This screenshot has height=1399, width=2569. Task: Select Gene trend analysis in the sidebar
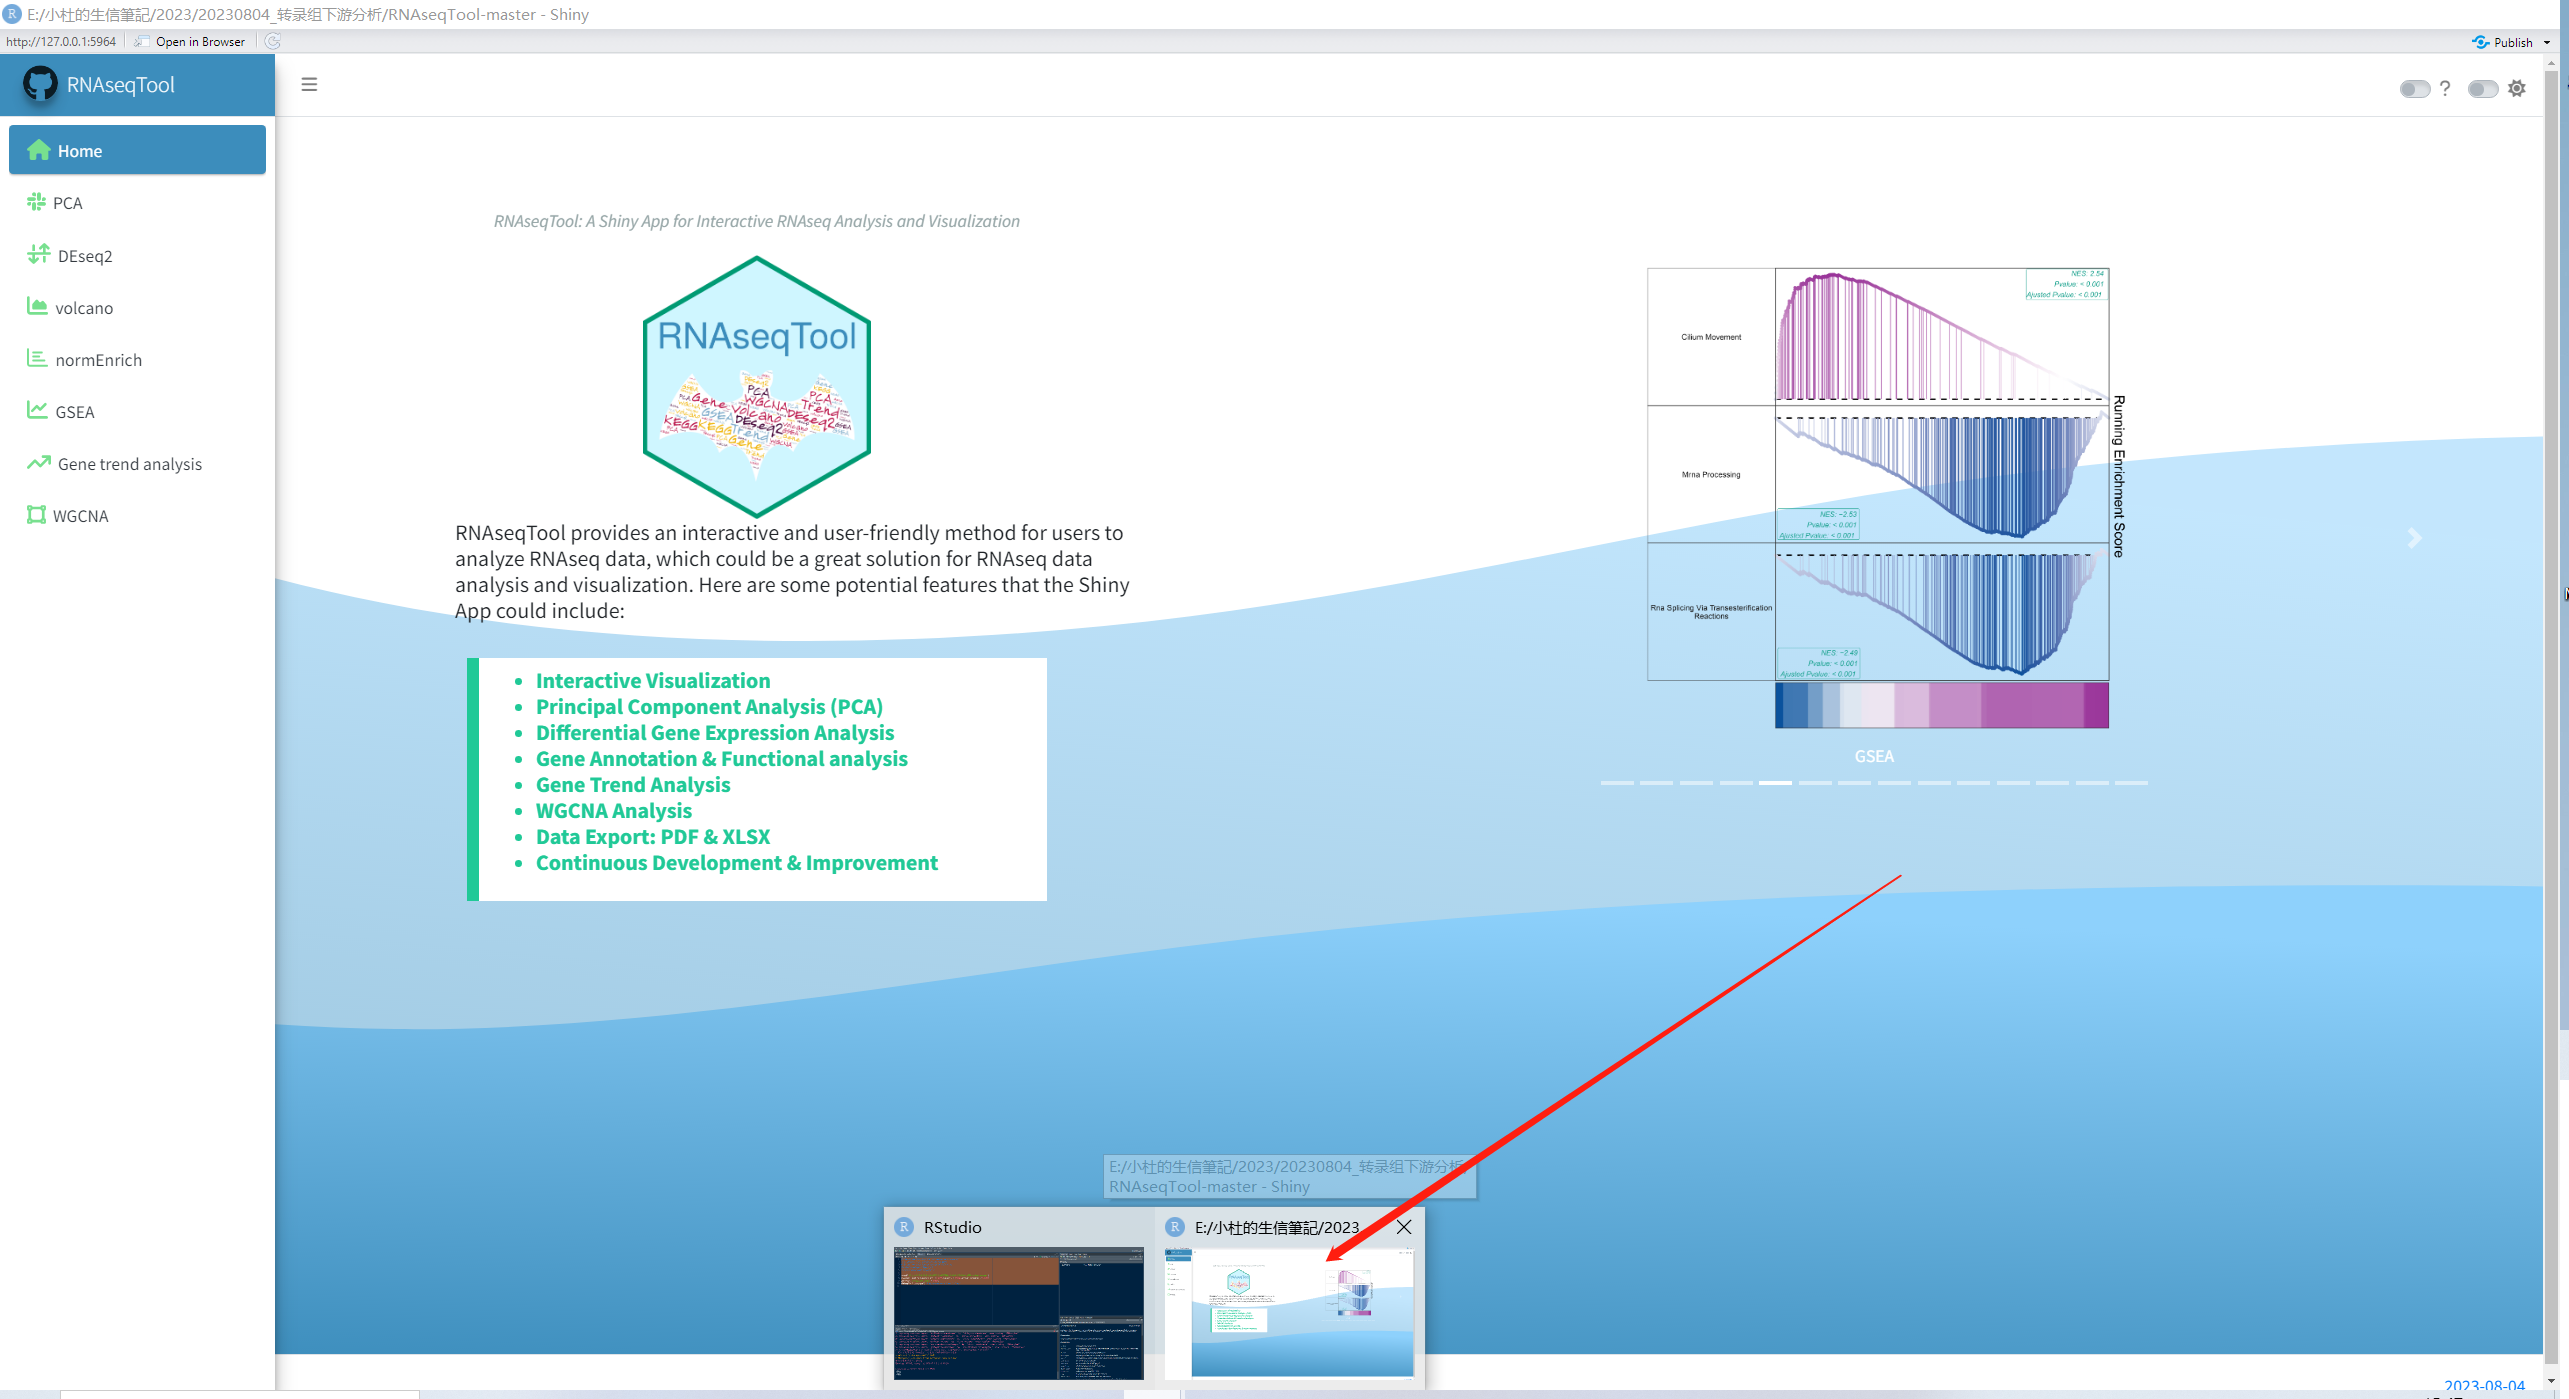129,464
